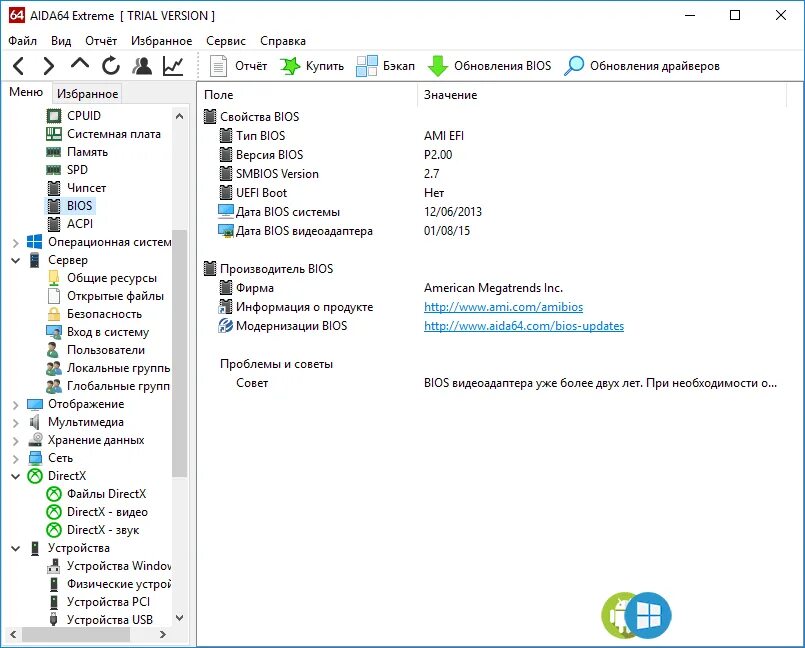Click sidebar horizontal scrollbar right arrow

(163, 634)
